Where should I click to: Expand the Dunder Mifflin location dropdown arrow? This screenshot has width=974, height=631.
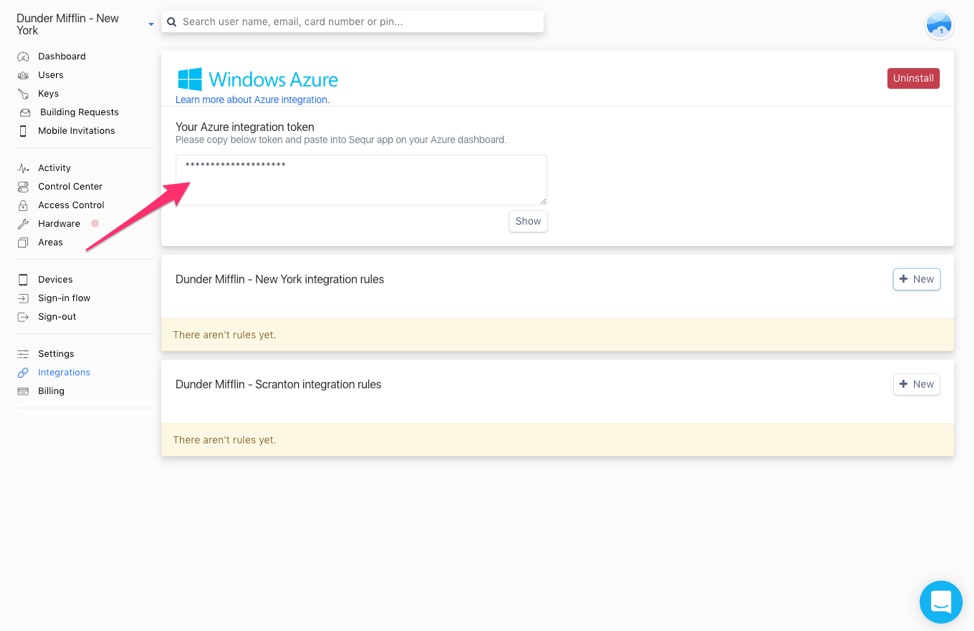151,25
